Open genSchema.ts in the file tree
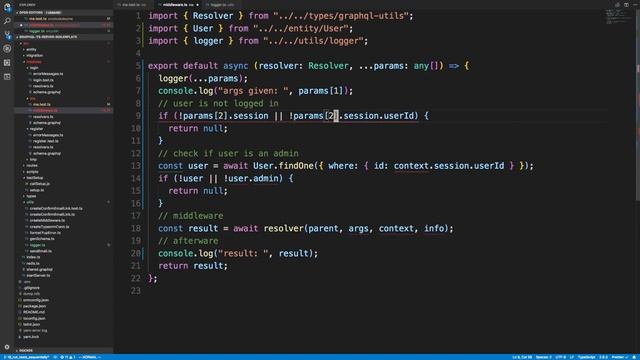640x360 pixels. [42, 239]
